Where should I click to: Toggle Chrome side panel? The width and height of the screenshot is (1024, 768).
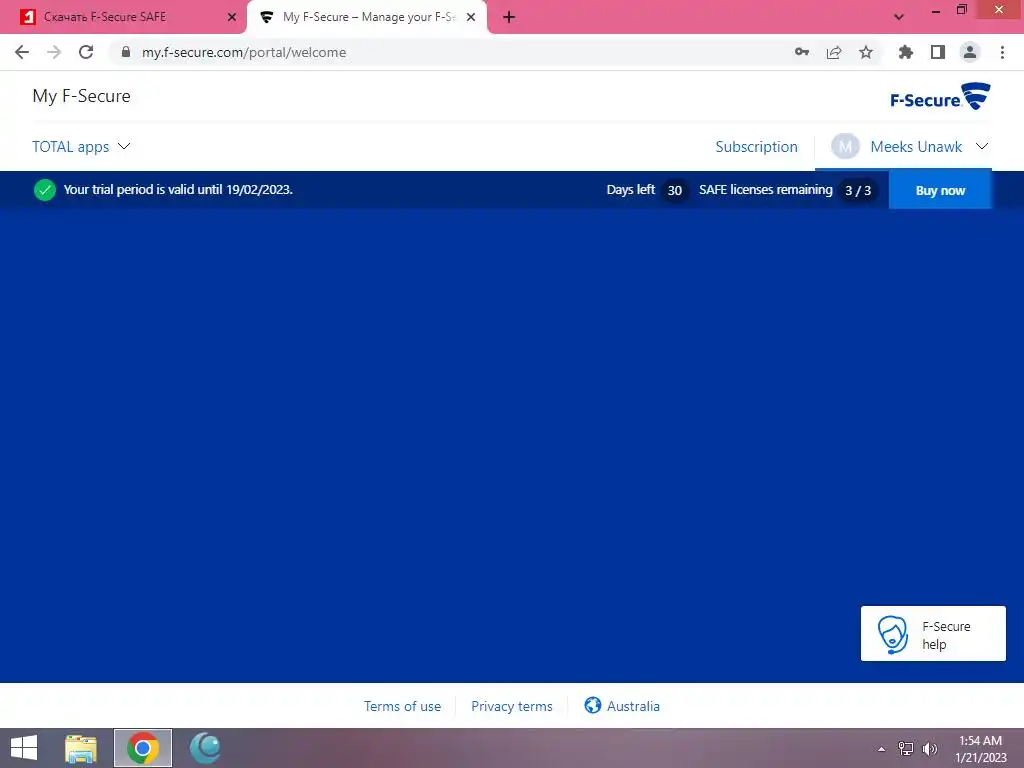pos(938,52)
